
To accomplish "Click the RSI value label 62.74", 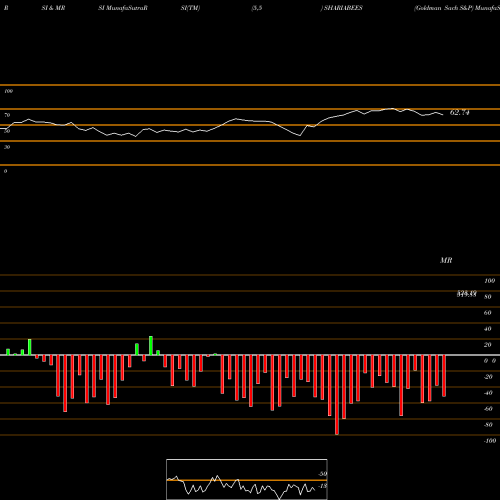I will (x=459, y=113).
